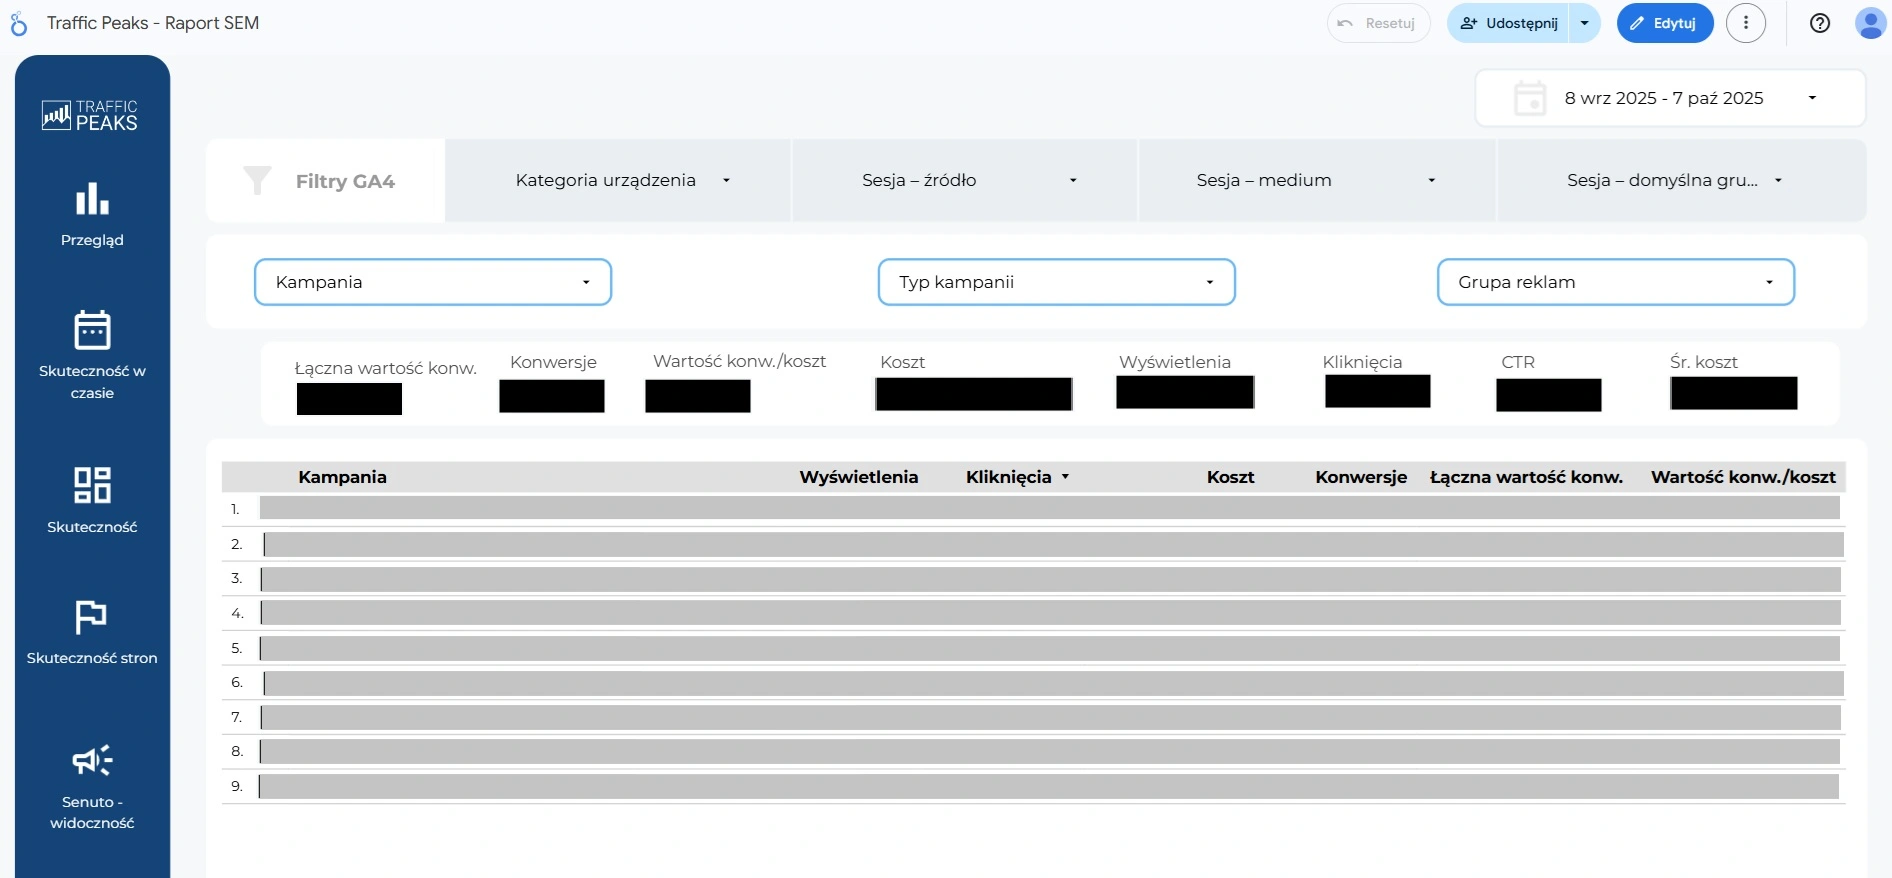The image size is (1892, 878).
Task: Open the Typ kampanii dropdown
Action: pos(1056,282)
